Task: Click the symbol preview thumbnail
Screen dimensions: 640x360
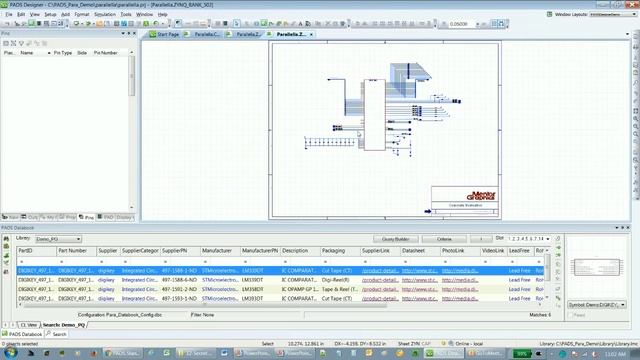Action: click(597, 267)
